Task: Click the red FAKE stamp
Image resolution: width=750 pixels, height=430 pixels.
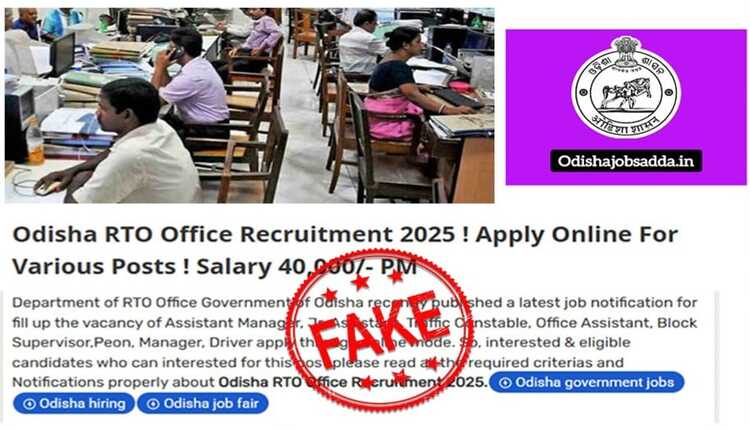Action: pos(380,329)
